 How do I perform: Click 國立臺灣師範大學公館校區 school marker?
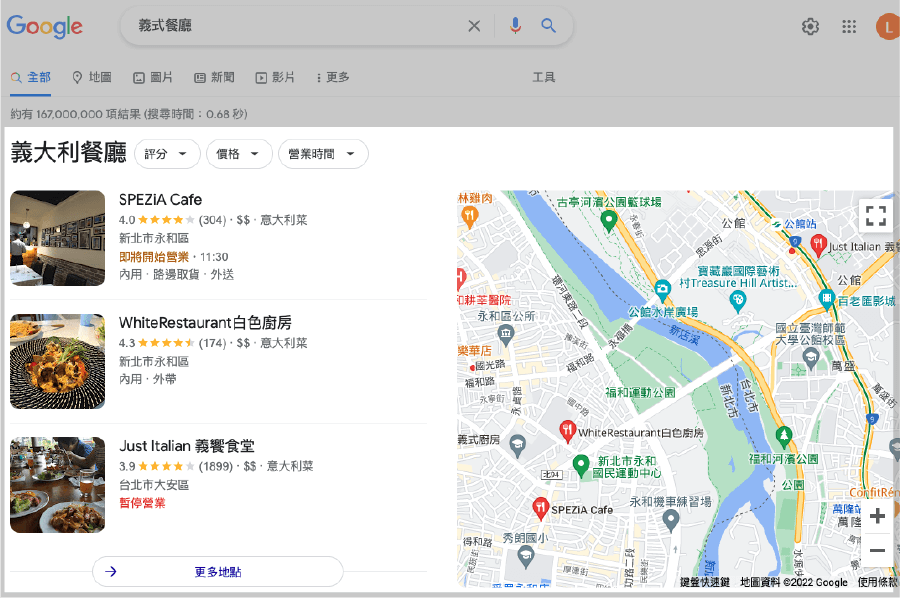[810, 359]
